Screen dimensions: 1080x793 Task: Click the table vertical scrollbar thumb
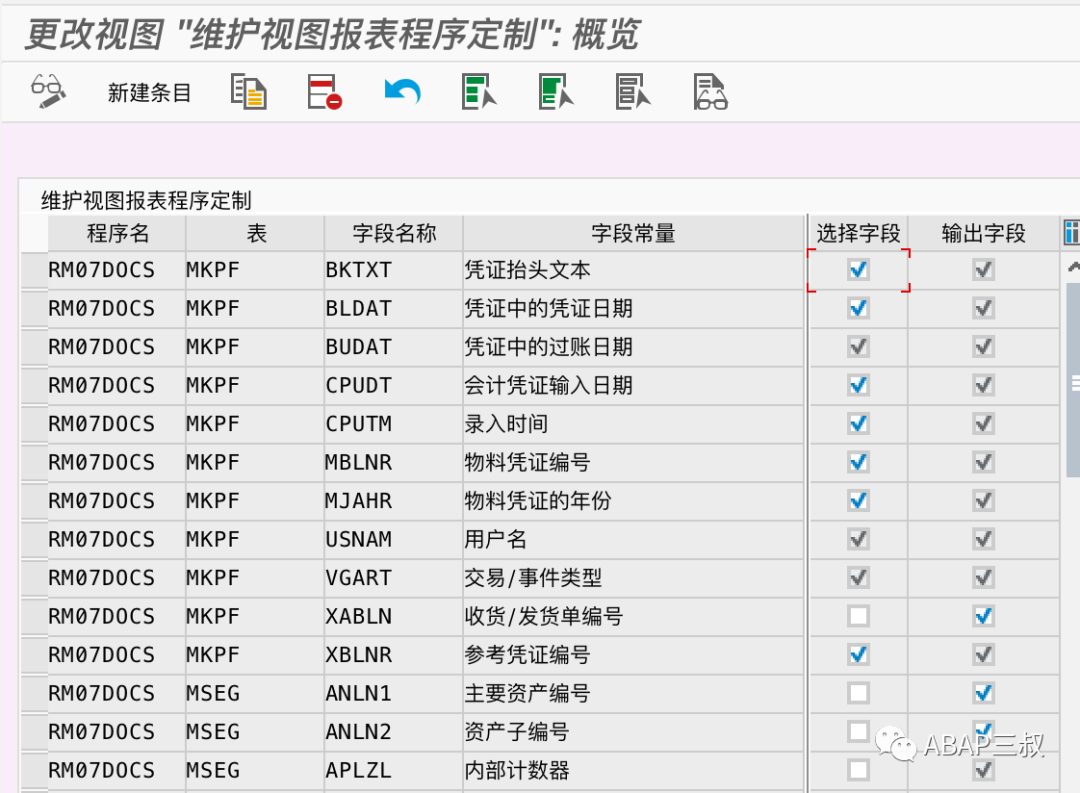click(x=1073, y=380)
